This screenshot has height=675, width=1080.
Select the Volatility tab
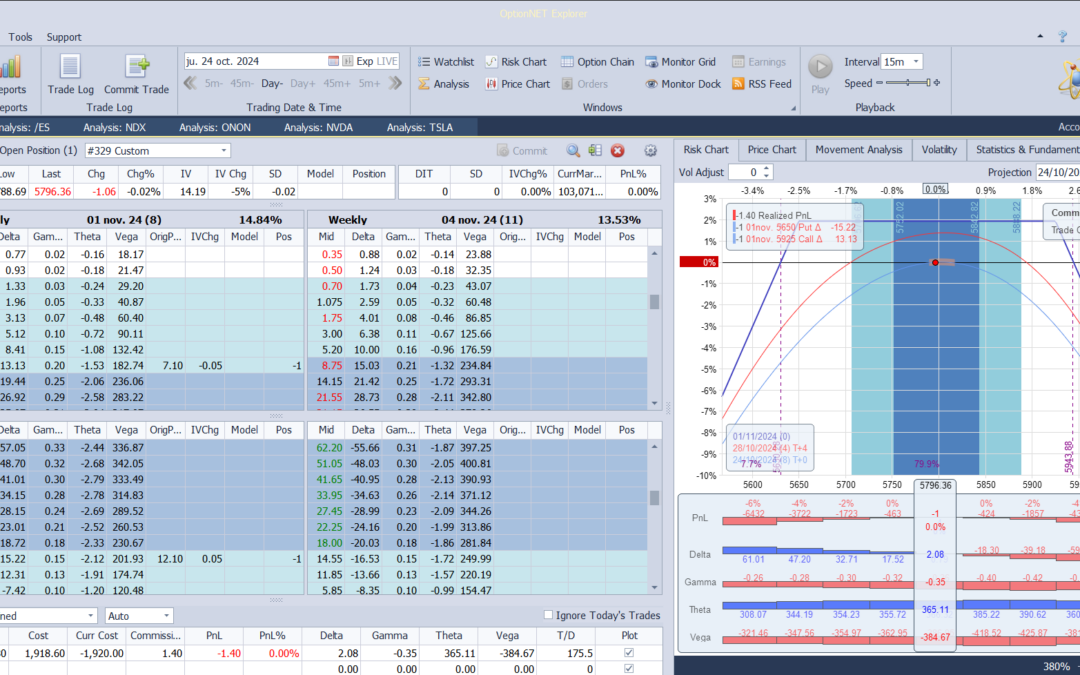[939, 149]
